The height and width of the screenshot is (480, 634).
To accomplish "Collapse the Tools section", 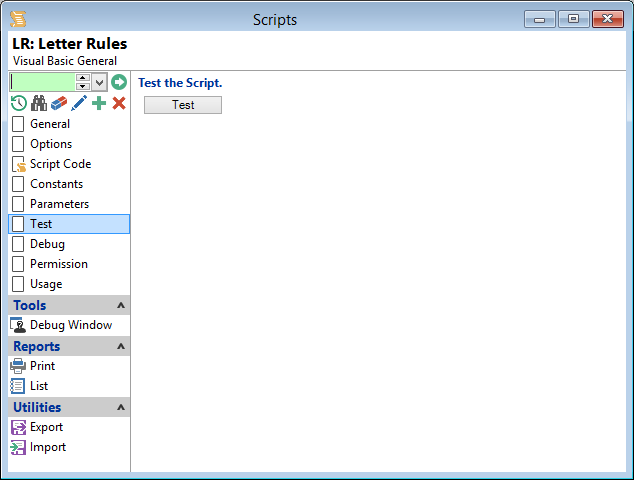I will pos(121,306).
